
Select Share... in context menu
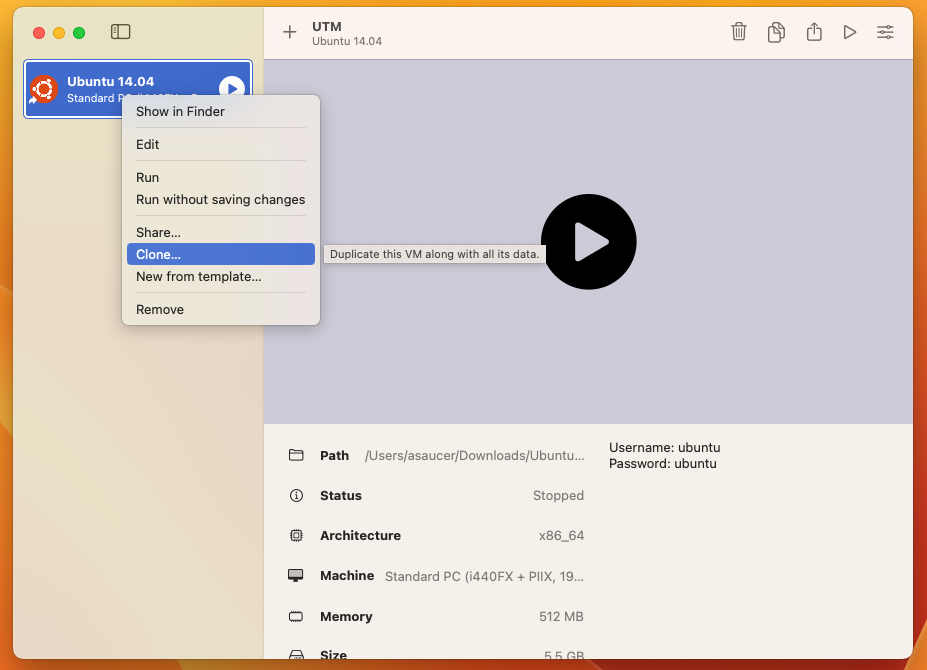tap(158, 233)
